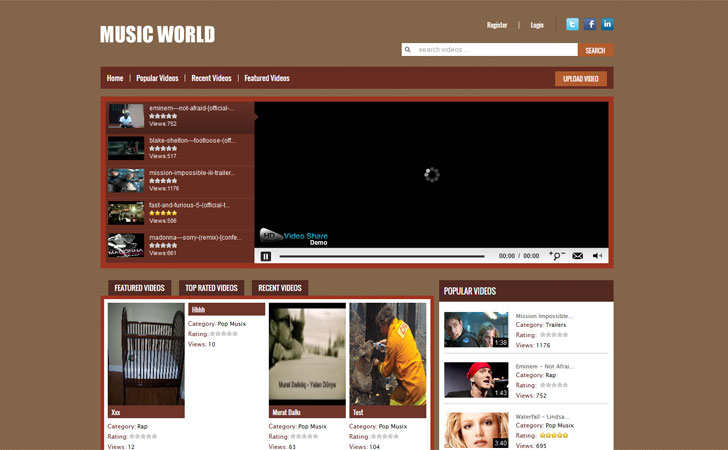Click the Mission Impossible... popular title

(544, 316)
